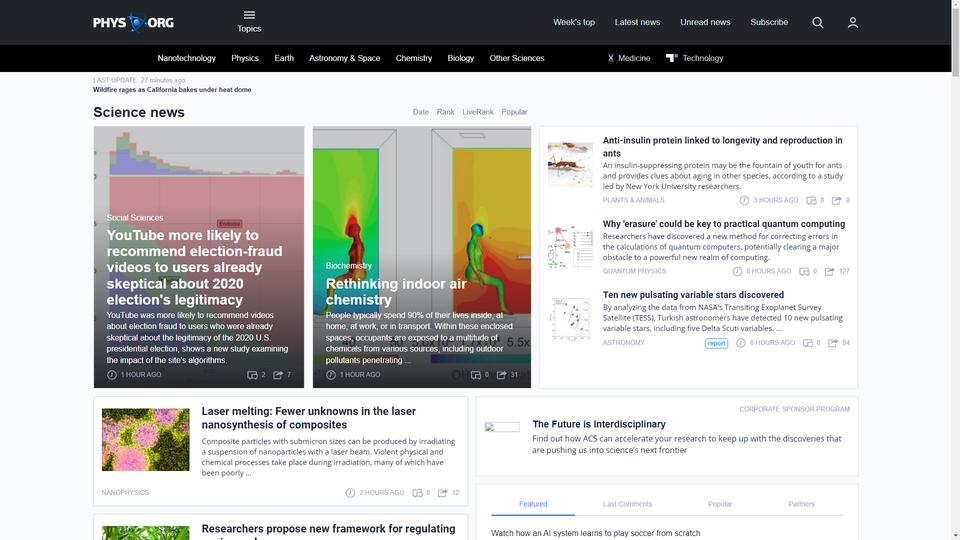The width and height of the screenshot is (960, 540).
Task: Click clock icon on anti-insulin ants article
Action: (x=744, y=200)
